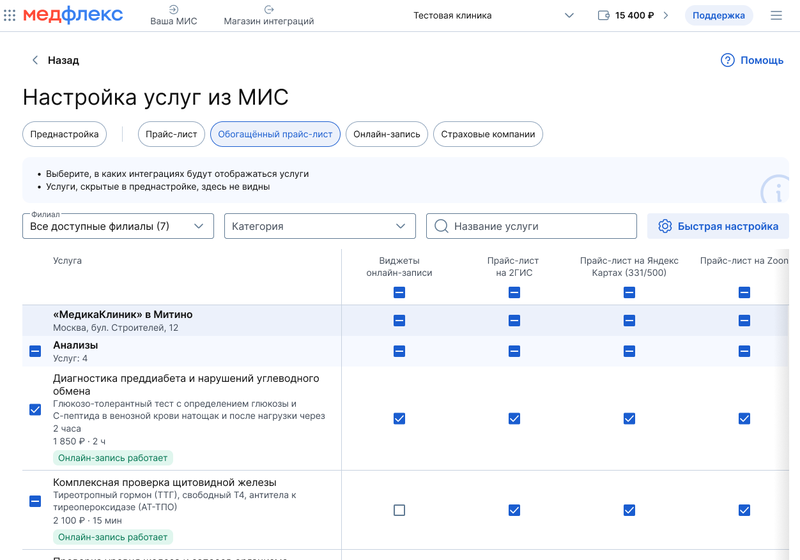The width and height of the screenshot is (800, 560).
Task: Toggle Анализы 2ГИС column checkbox
Action: coord(514,351)
